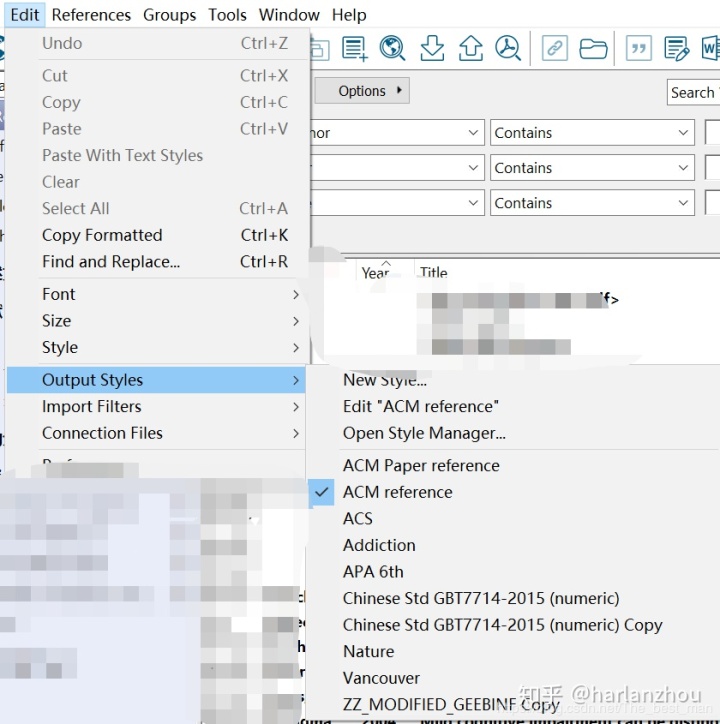Click the Find Full Text PDF icon
This screenshot has width=720, height=724.
(x=508, y=48)
